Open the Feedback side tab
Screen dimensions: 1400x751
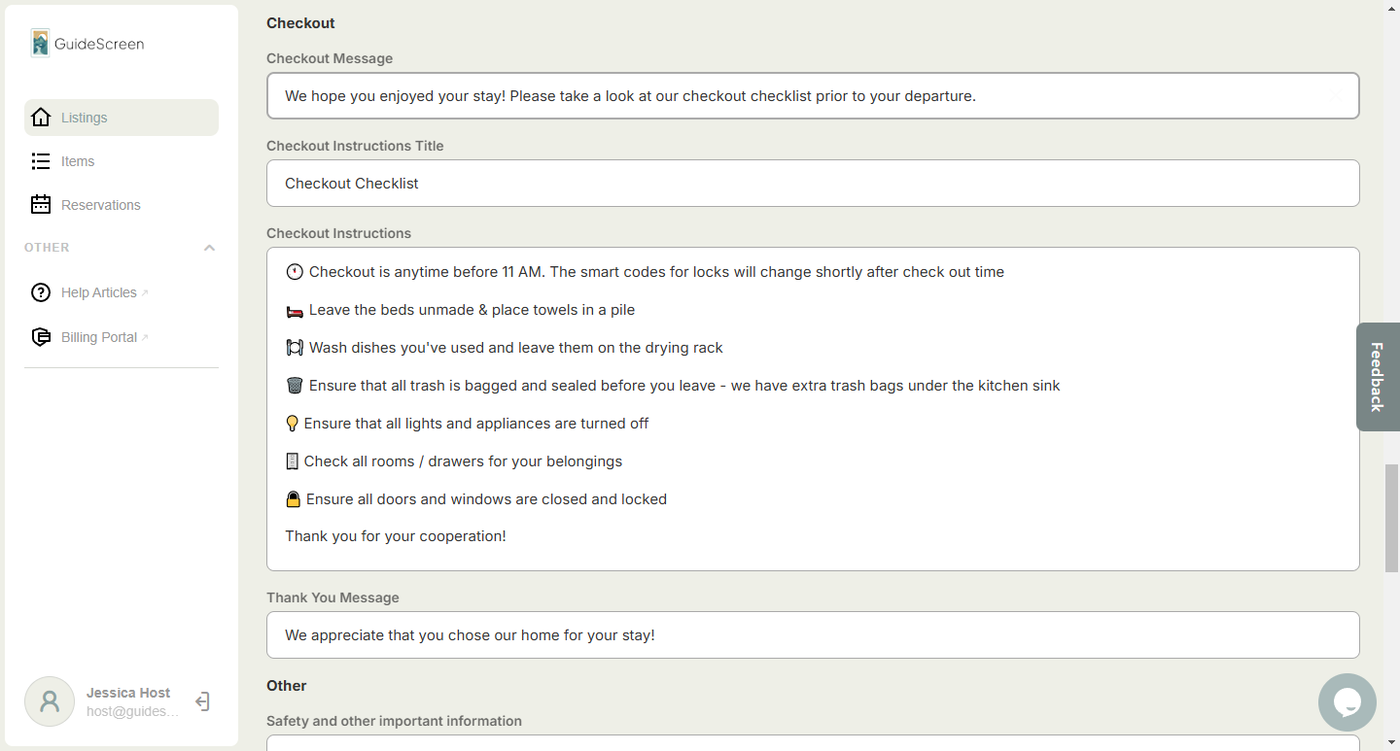[1377, 377]
